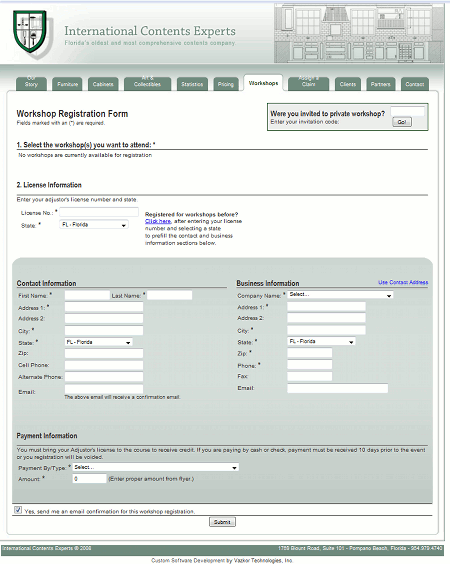Submit the workshop registration form
Screen dimensions: 450x564
click(222, 522)
